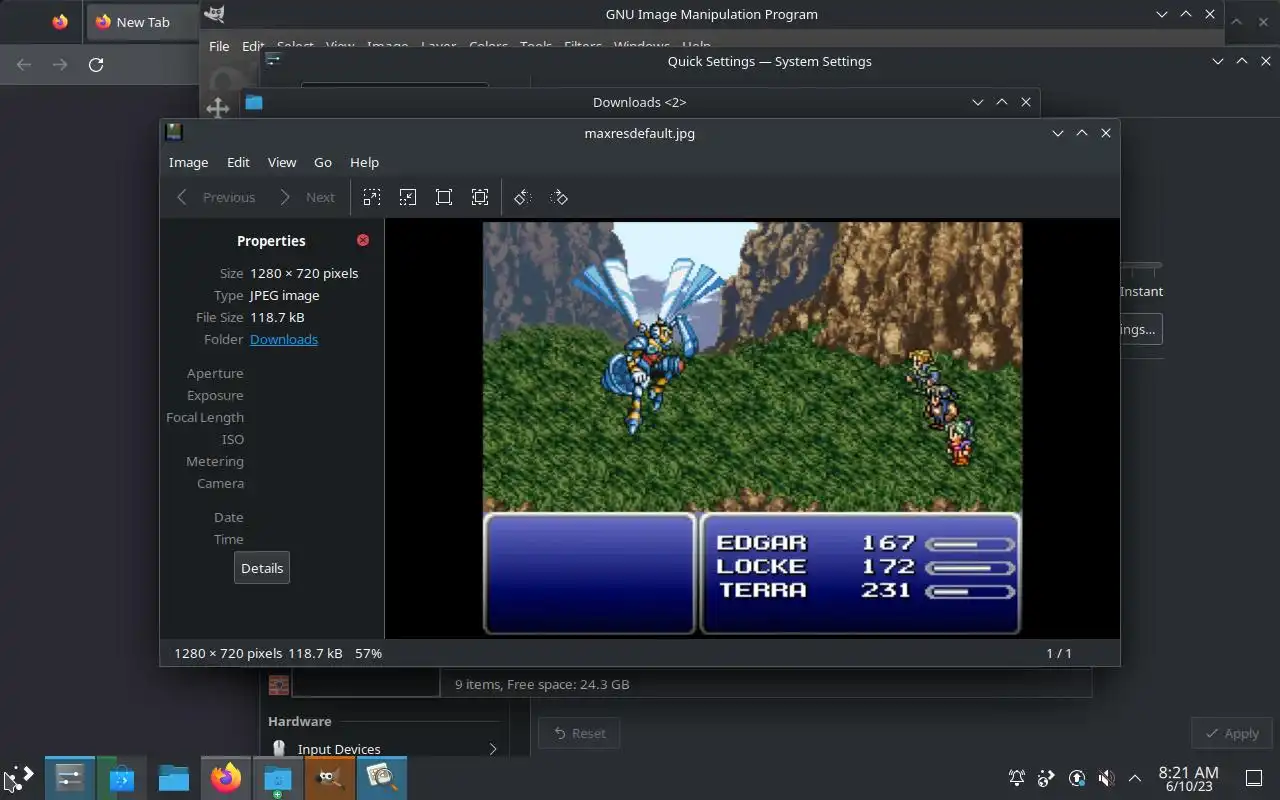Open the View menu in image viewer
The width and height of the screenshot is (1280, 800).
coord(282,162)
